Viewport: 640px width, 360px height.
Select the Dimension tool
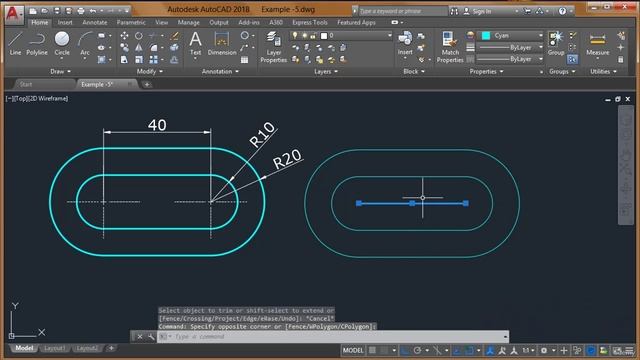point(222,43)
